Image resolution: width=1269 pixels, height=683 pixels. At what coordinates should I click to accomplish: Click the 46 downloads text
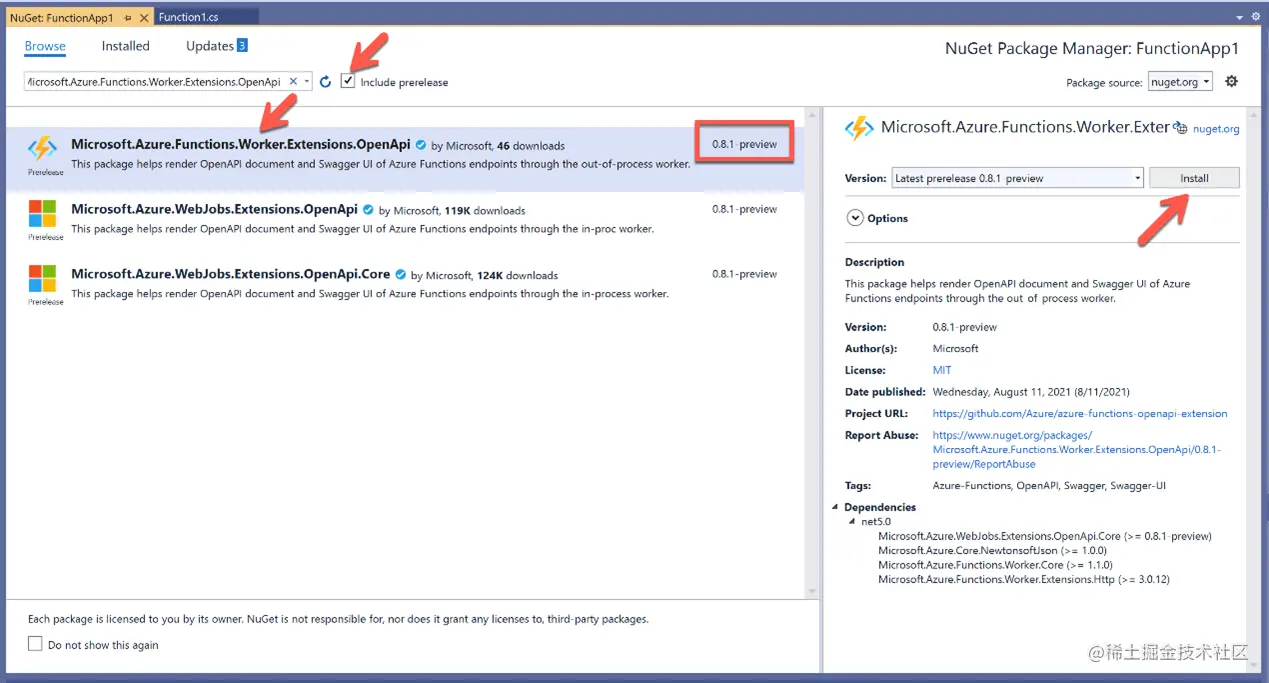coord(531,146)
